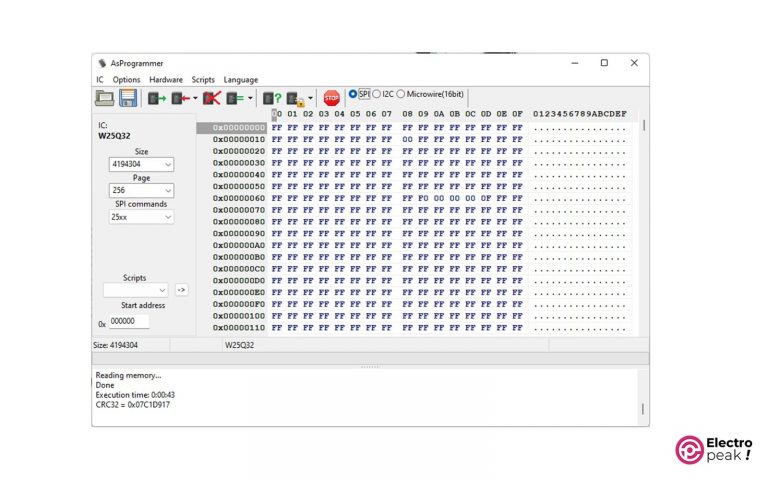Click the address row 0x00000060
This screenshot has height=480, width=768.
point(239,198)
